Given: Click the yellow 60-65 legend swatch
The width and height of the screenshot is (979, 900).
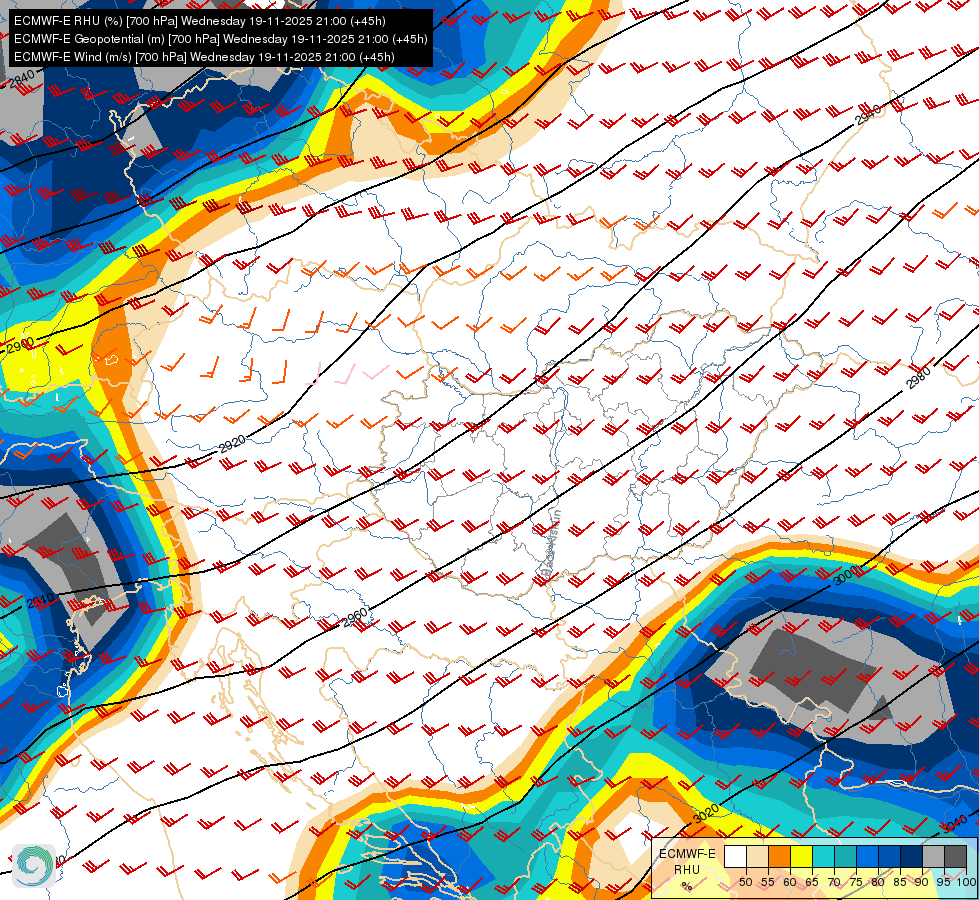Looking at the screenshot, I should [801, 856].
